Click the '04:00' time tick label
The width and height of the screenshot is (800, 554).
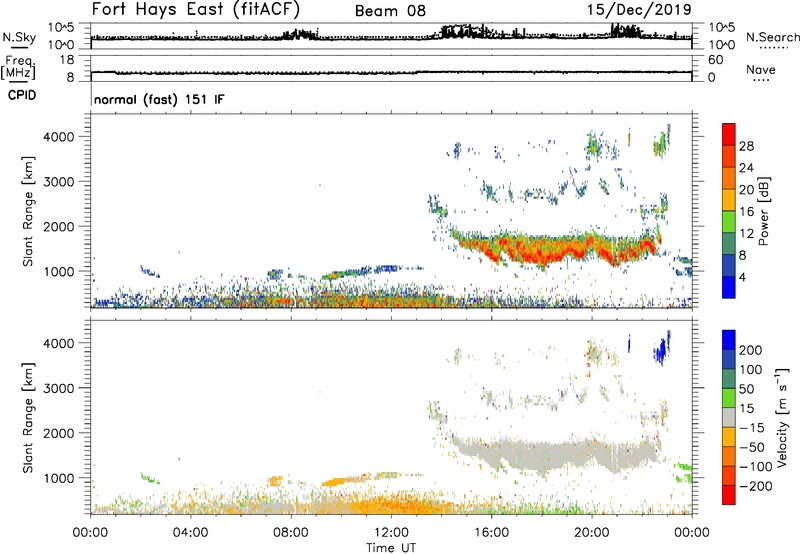click(x=190, y=533)
